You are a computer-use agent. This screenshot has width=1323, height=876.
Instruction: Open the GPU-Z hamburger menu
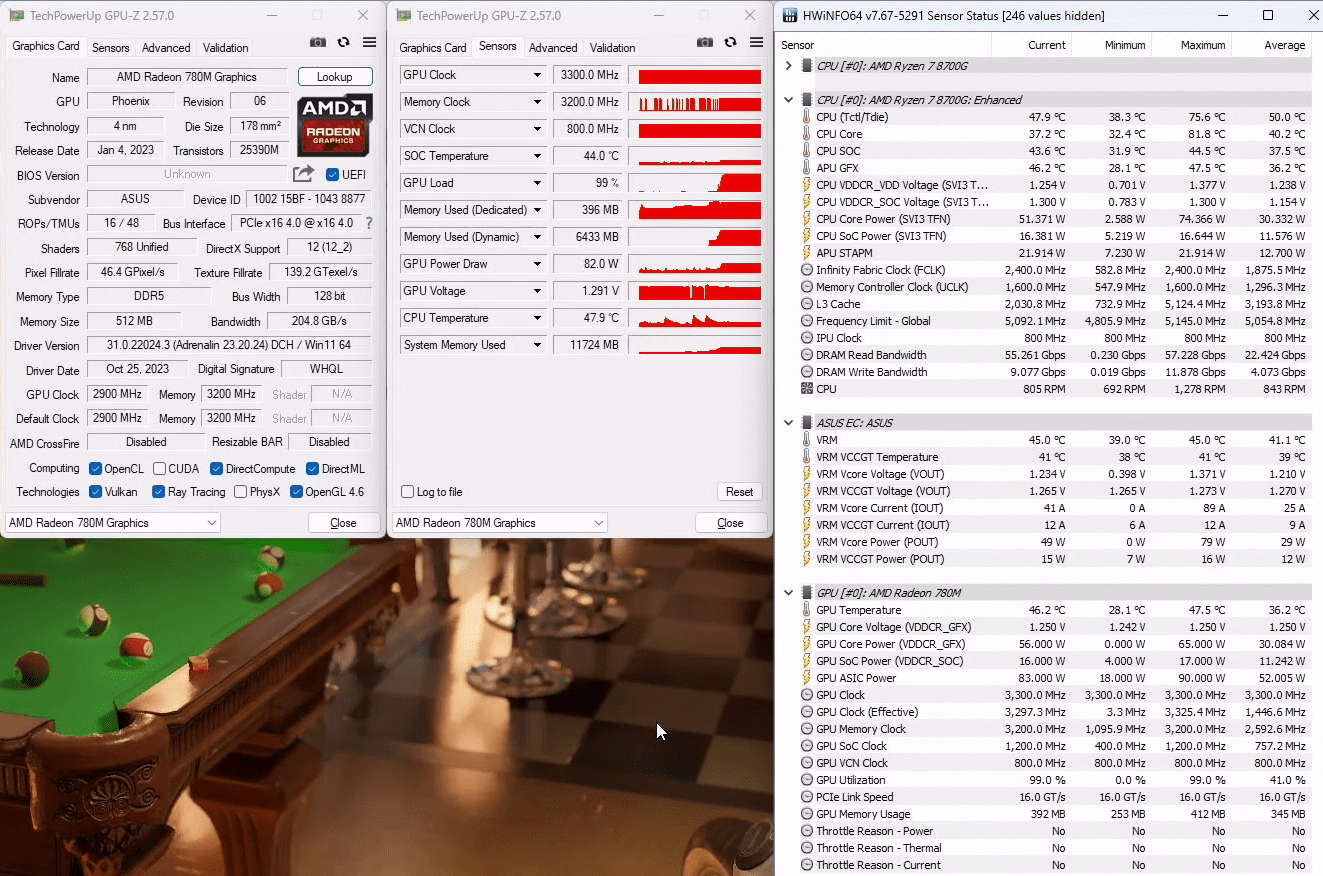pyautogui.click(x=368, y=42)
